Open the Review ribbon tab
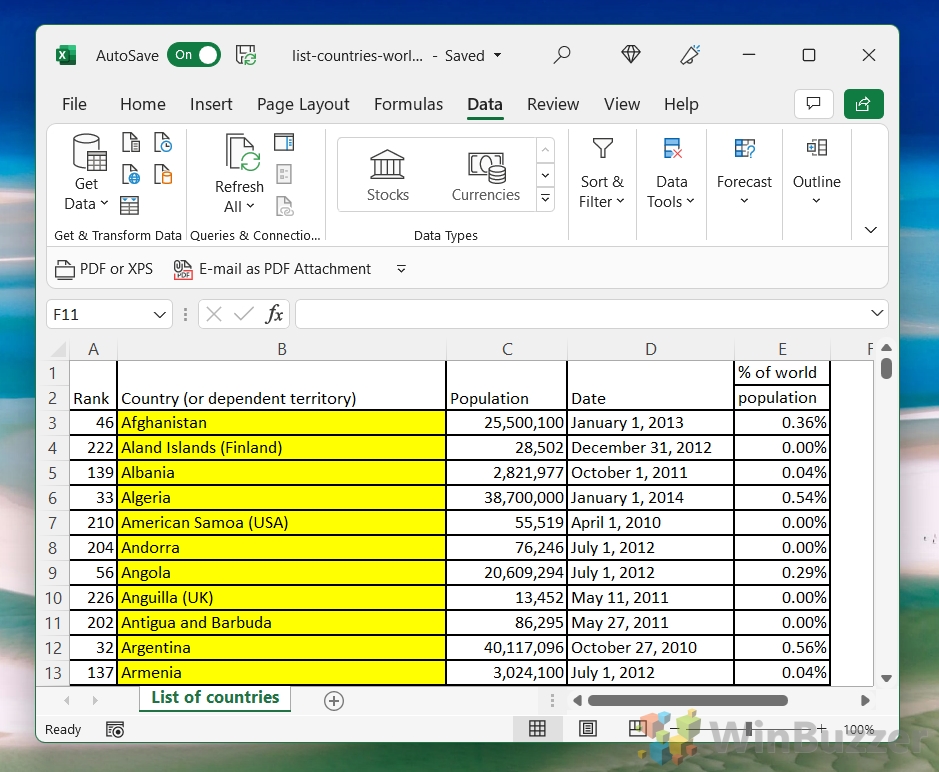 coord(552,104)
